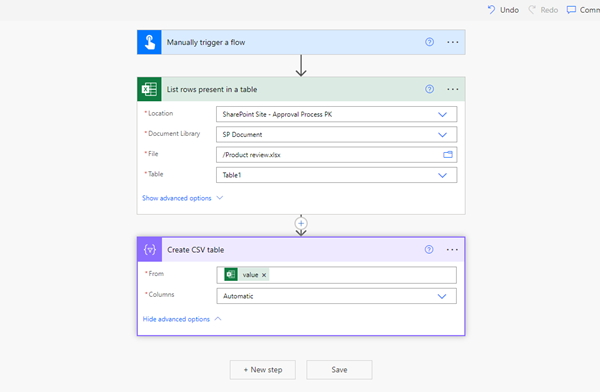Open the ellipsis menu on the Create CSV table step

(x=452, y=250)
